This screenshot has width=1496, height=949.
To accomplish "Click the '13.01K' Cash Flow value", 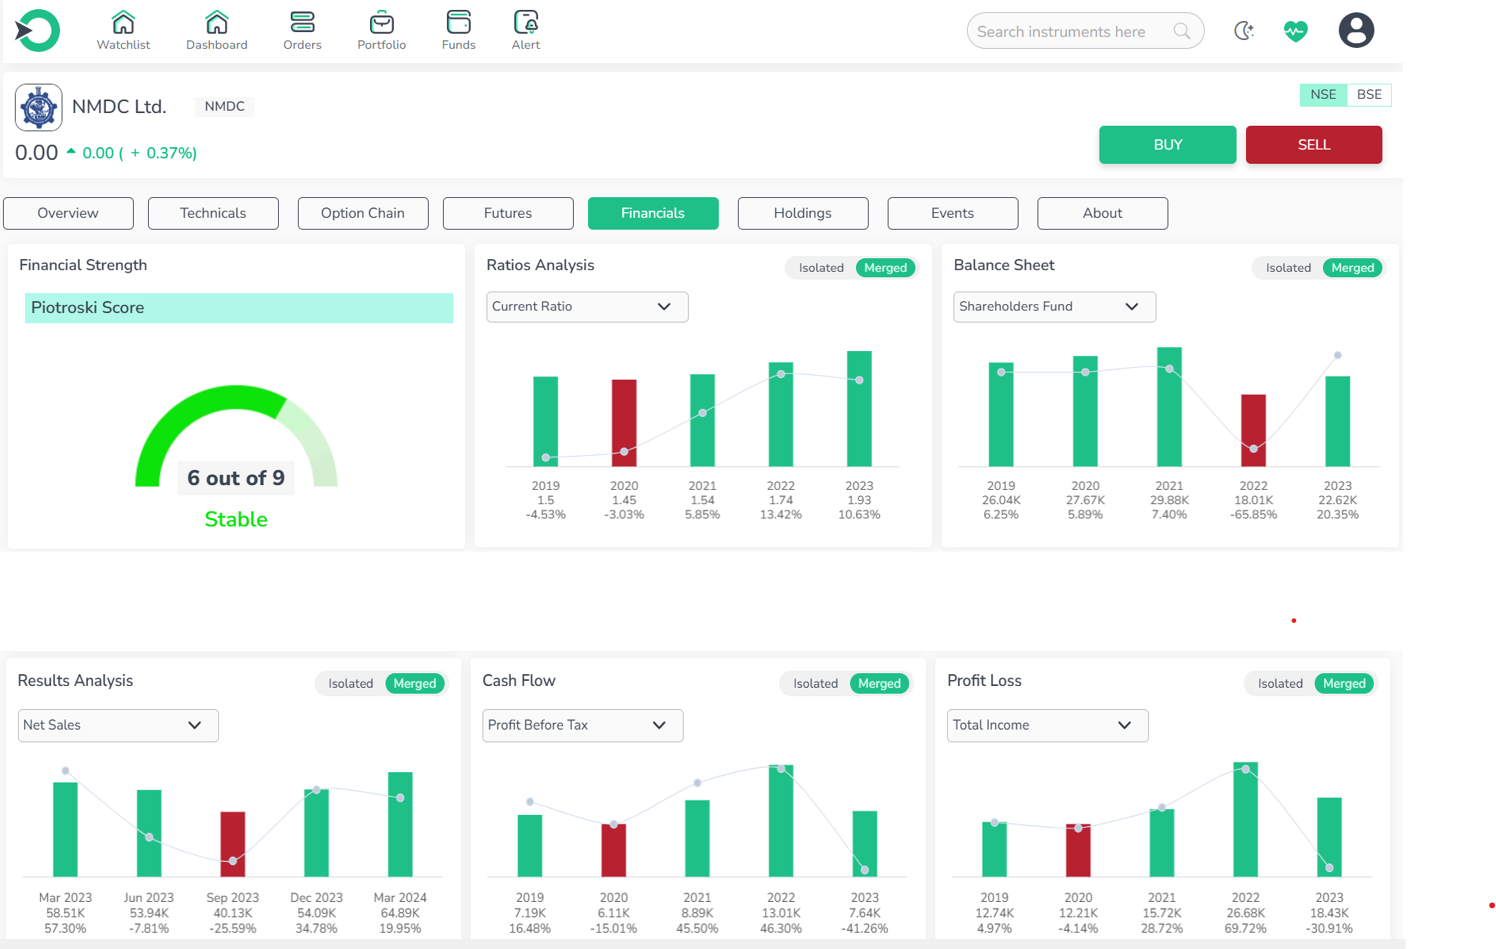I will coord(781,913).
